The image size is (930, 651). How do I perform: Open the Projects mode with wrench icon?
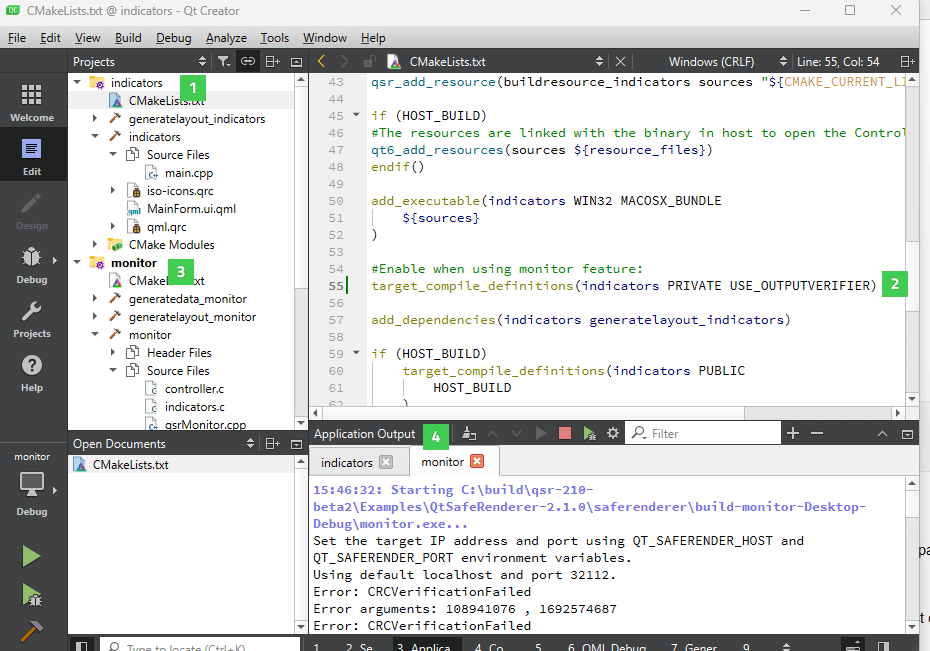coord(31,319)
